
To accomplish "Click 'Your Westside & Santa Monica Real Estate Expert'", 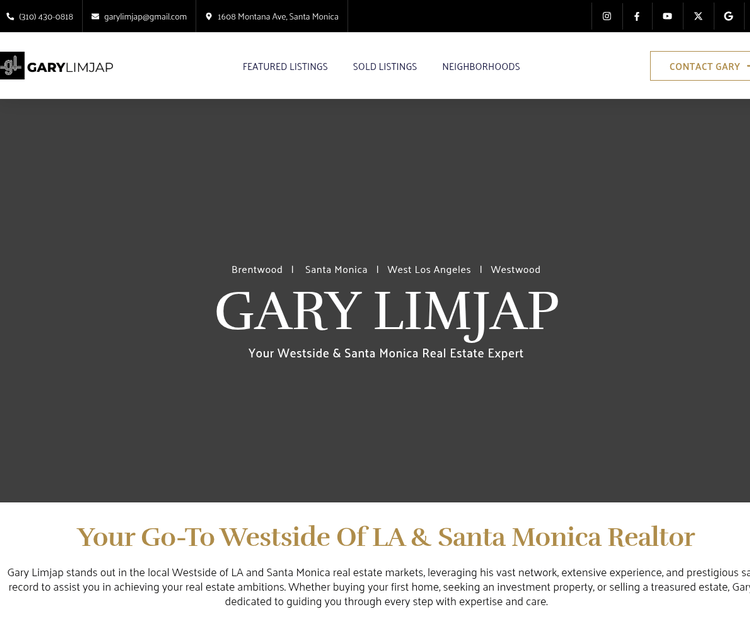I will 386,353.
